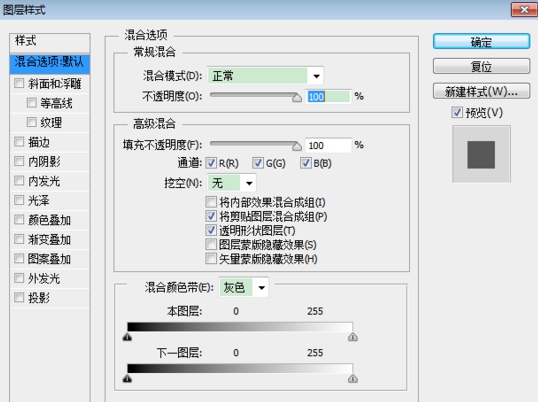Click the 下一图层 black point slider triangle
The height and width of the screenshot is (402, 538).
(127, 379)
